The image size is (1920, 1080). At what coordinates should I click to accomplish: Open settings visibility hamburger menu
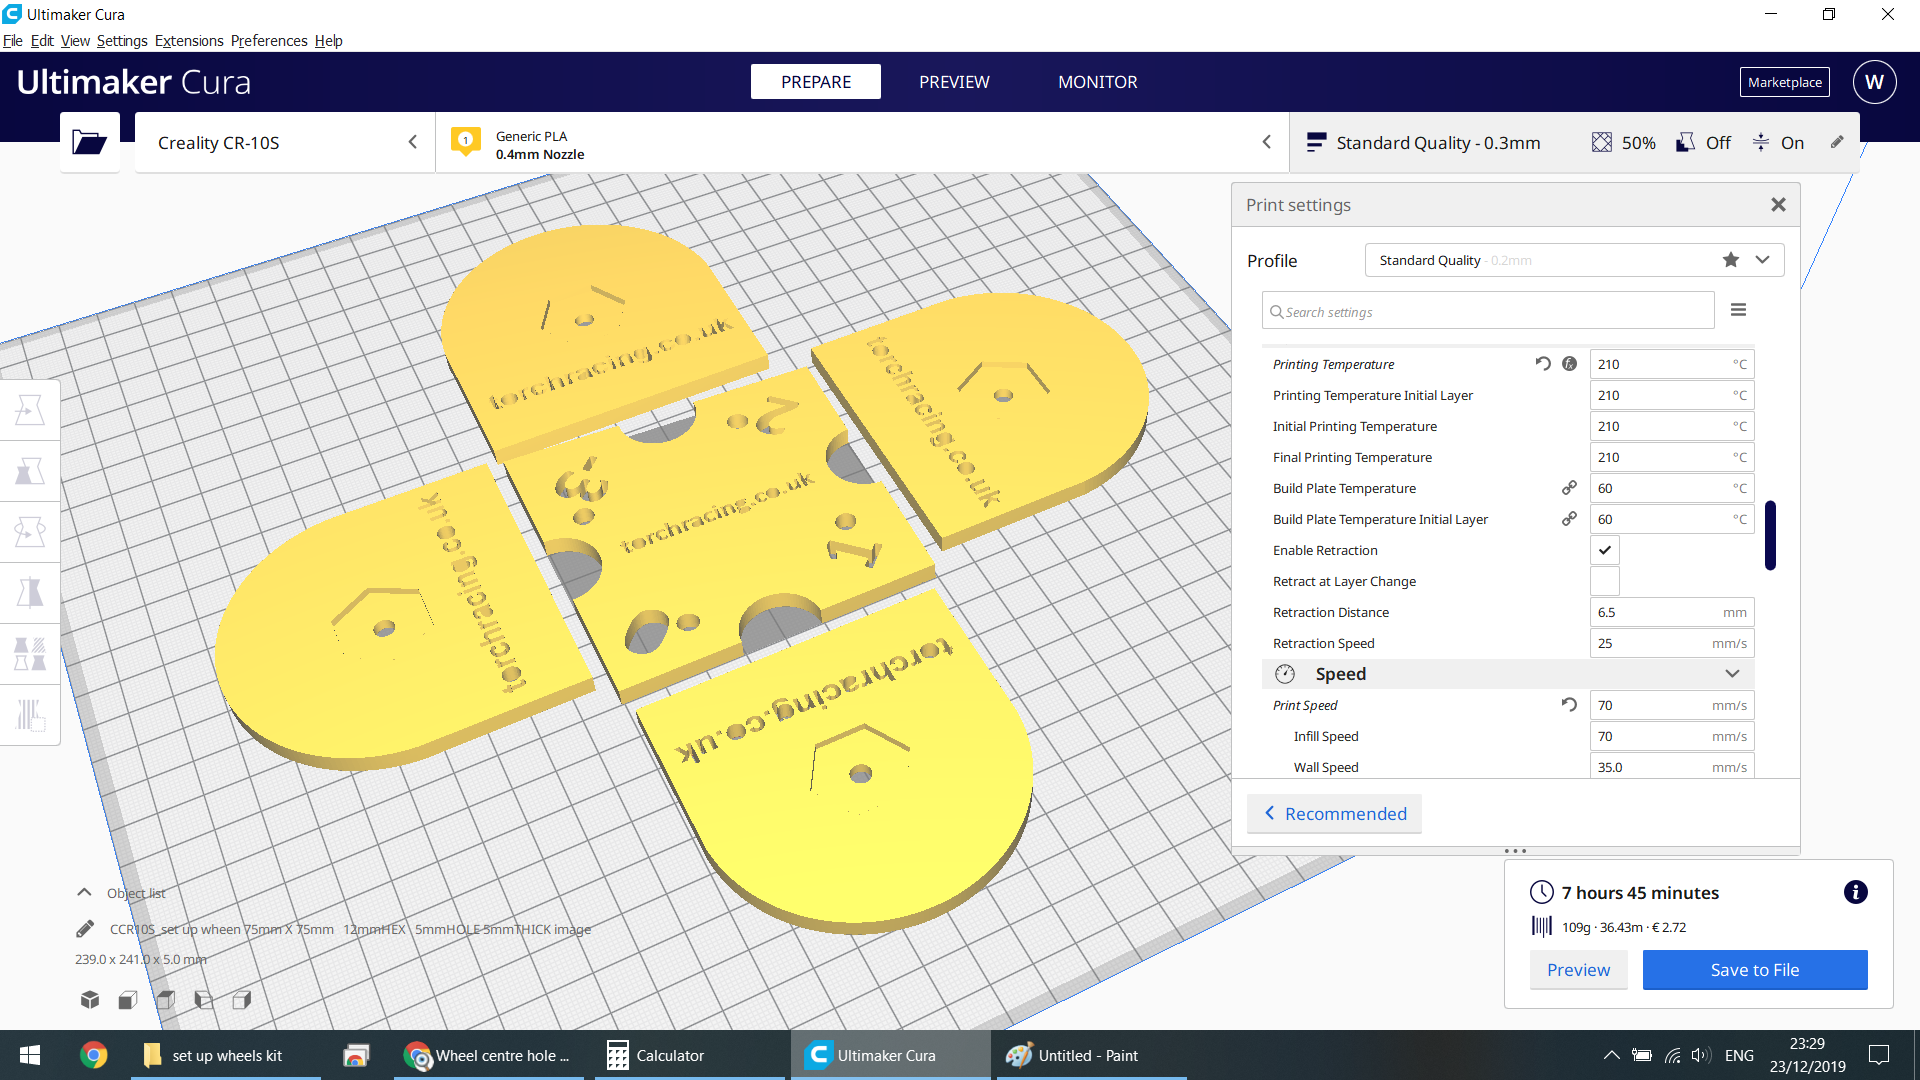pos(1739,310)
